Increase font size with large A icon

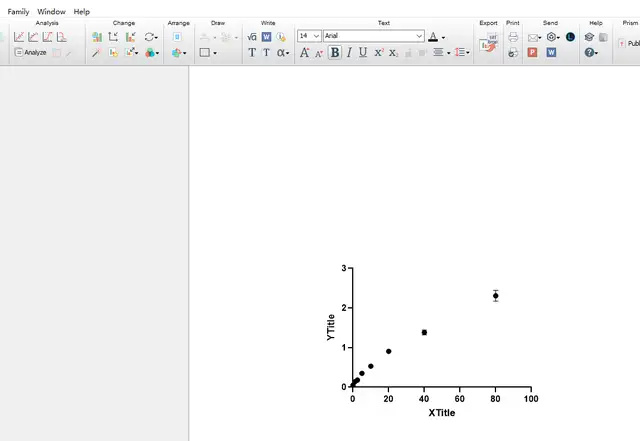pyautogui.click(x=304, y=53)
